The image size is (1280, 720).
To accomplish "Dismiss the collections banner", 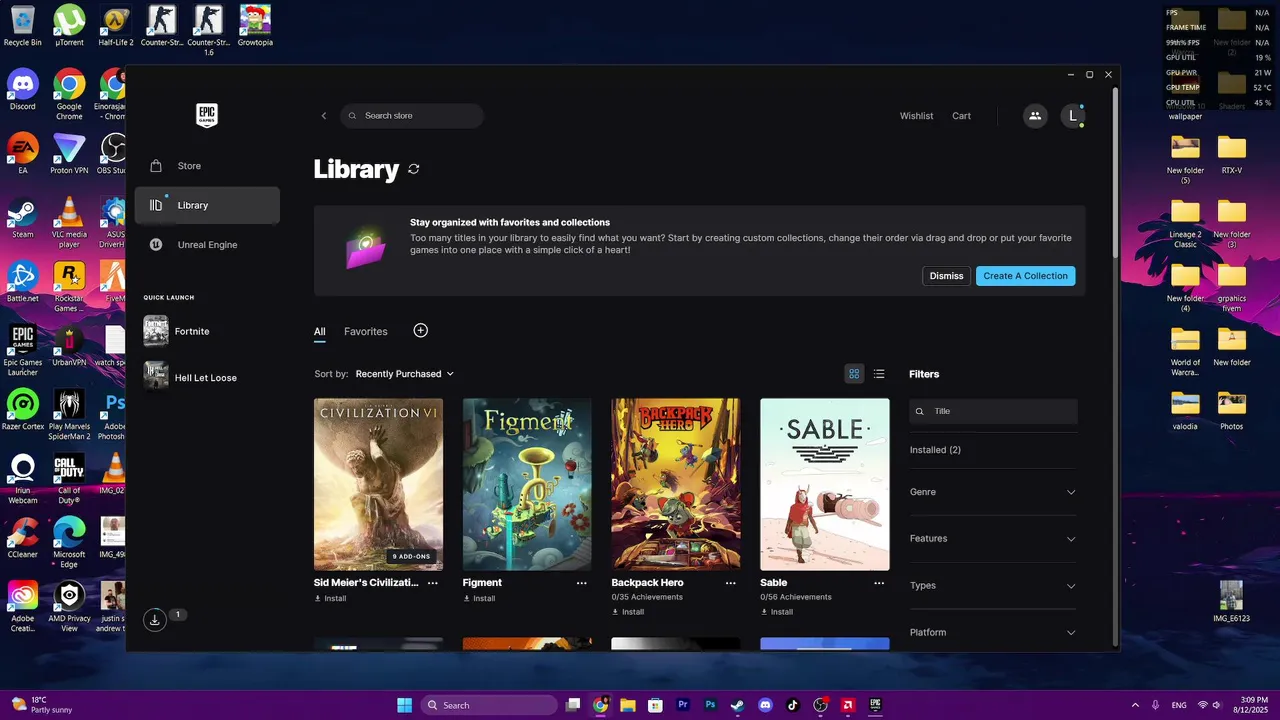I will pyautogui.click(x=946, y=276).
